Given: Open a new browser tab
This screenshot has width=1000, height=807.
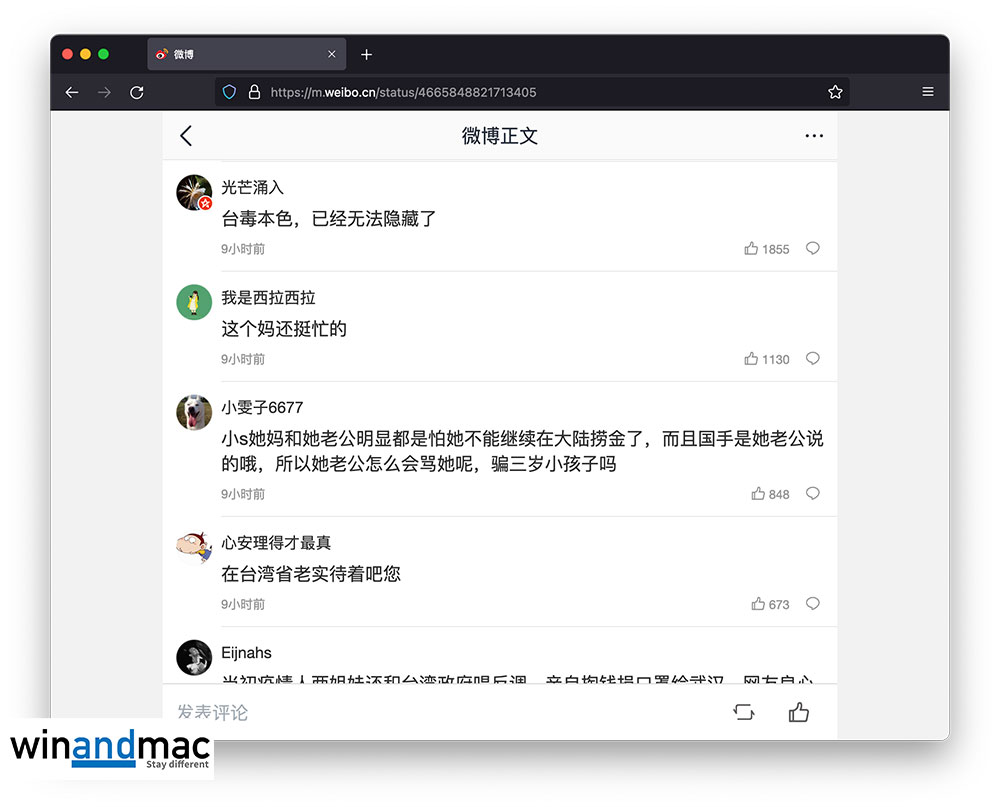Looking at the screenshot, I should (x=366, y=54).
